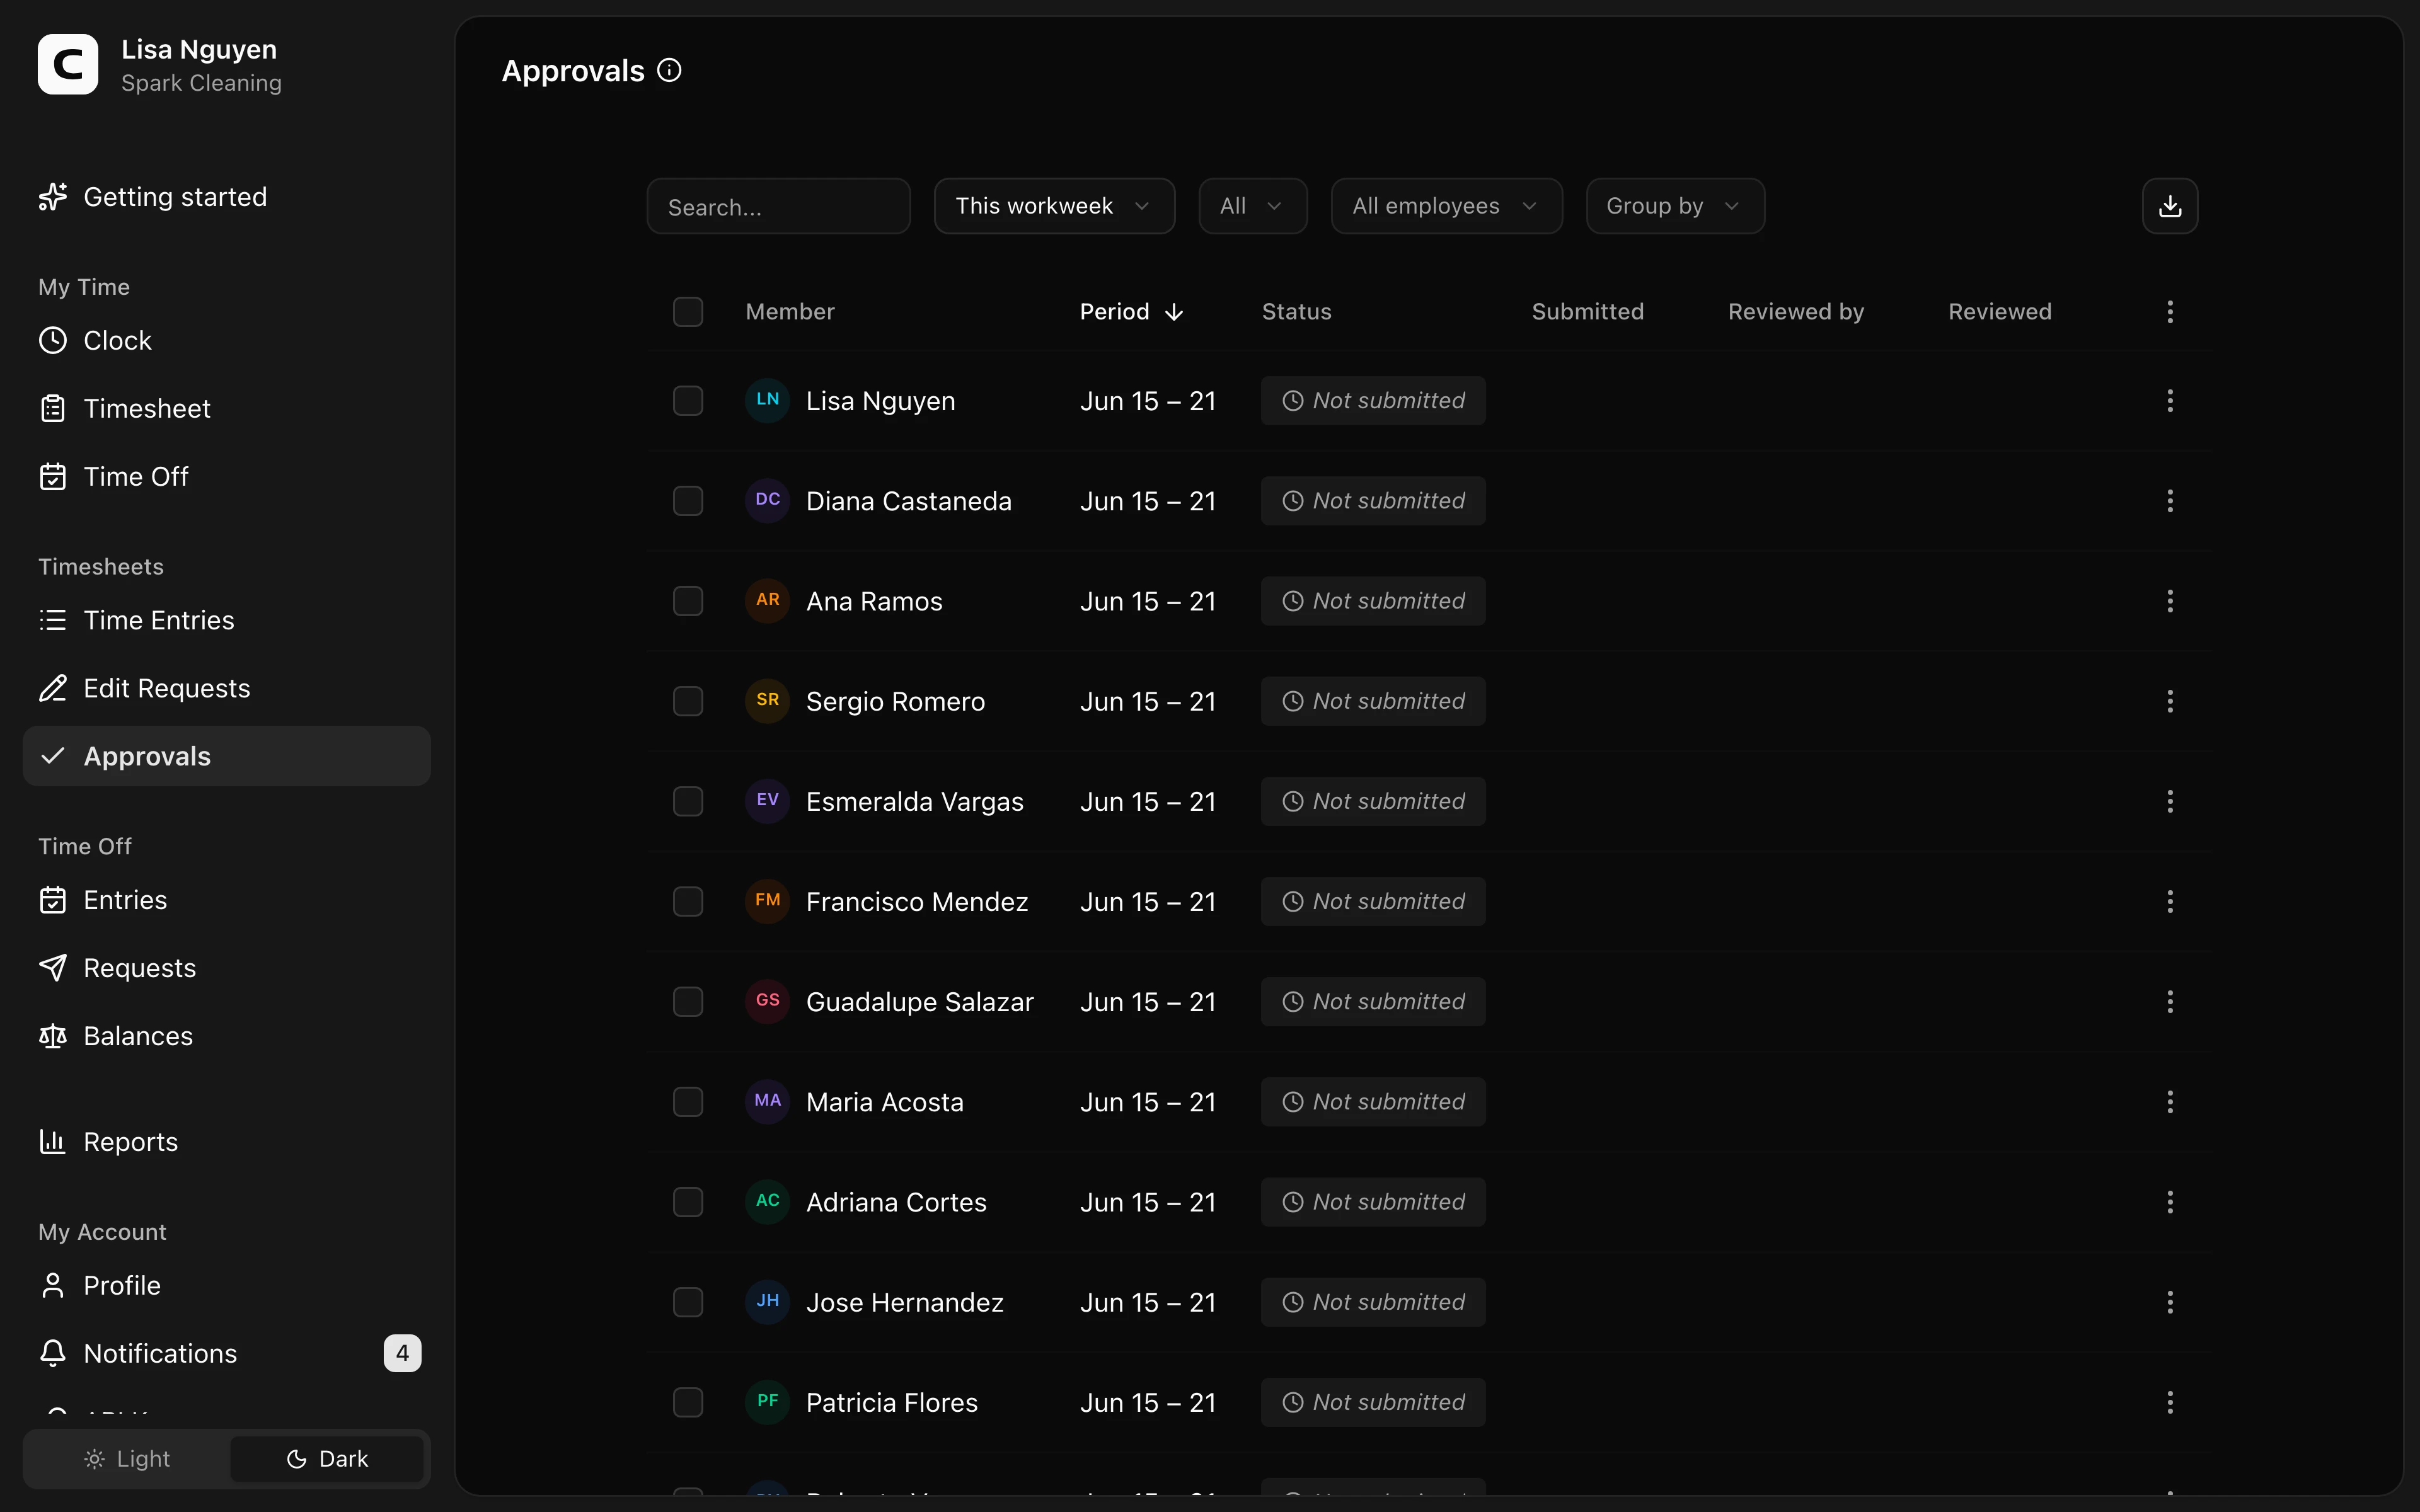The height and width of the screenshot is (1512, 2420).
Task: Check the box for Lisa Nguyen
Action: tap(688, 401)
